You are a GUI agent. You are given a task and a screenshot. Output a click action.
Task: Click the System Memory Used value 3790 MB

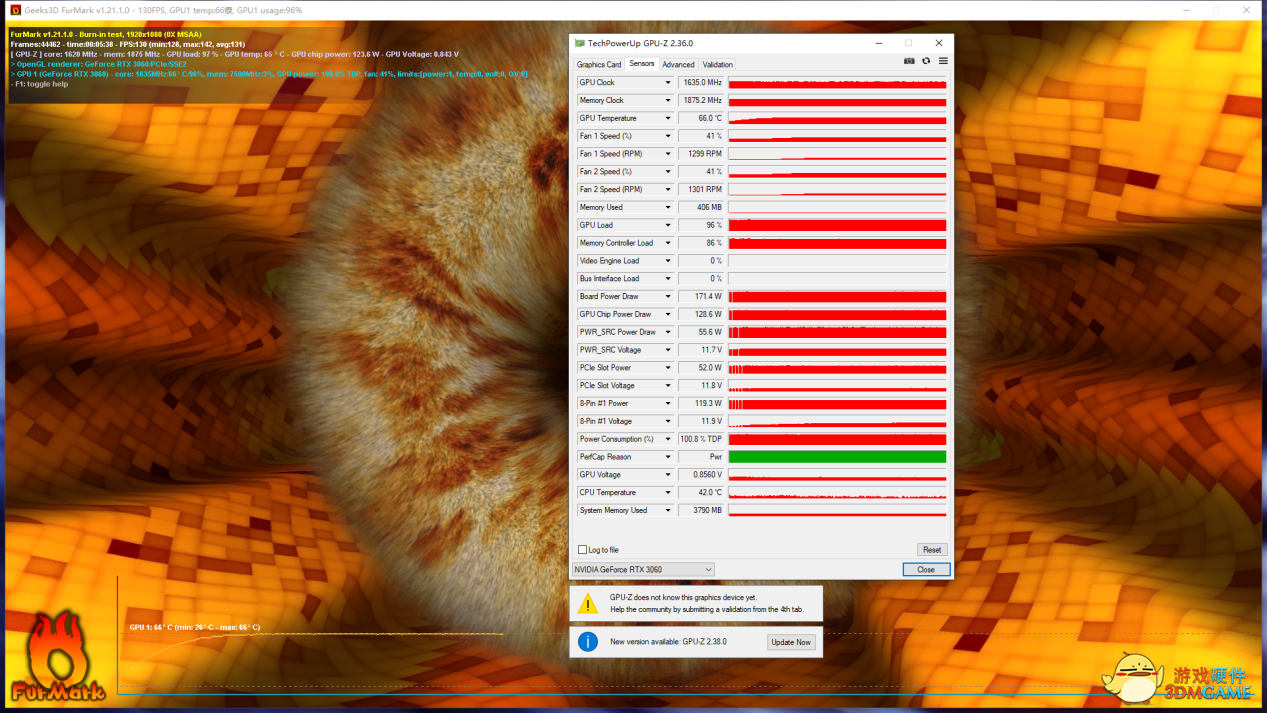pyautogui.click(x=701, y=511)
